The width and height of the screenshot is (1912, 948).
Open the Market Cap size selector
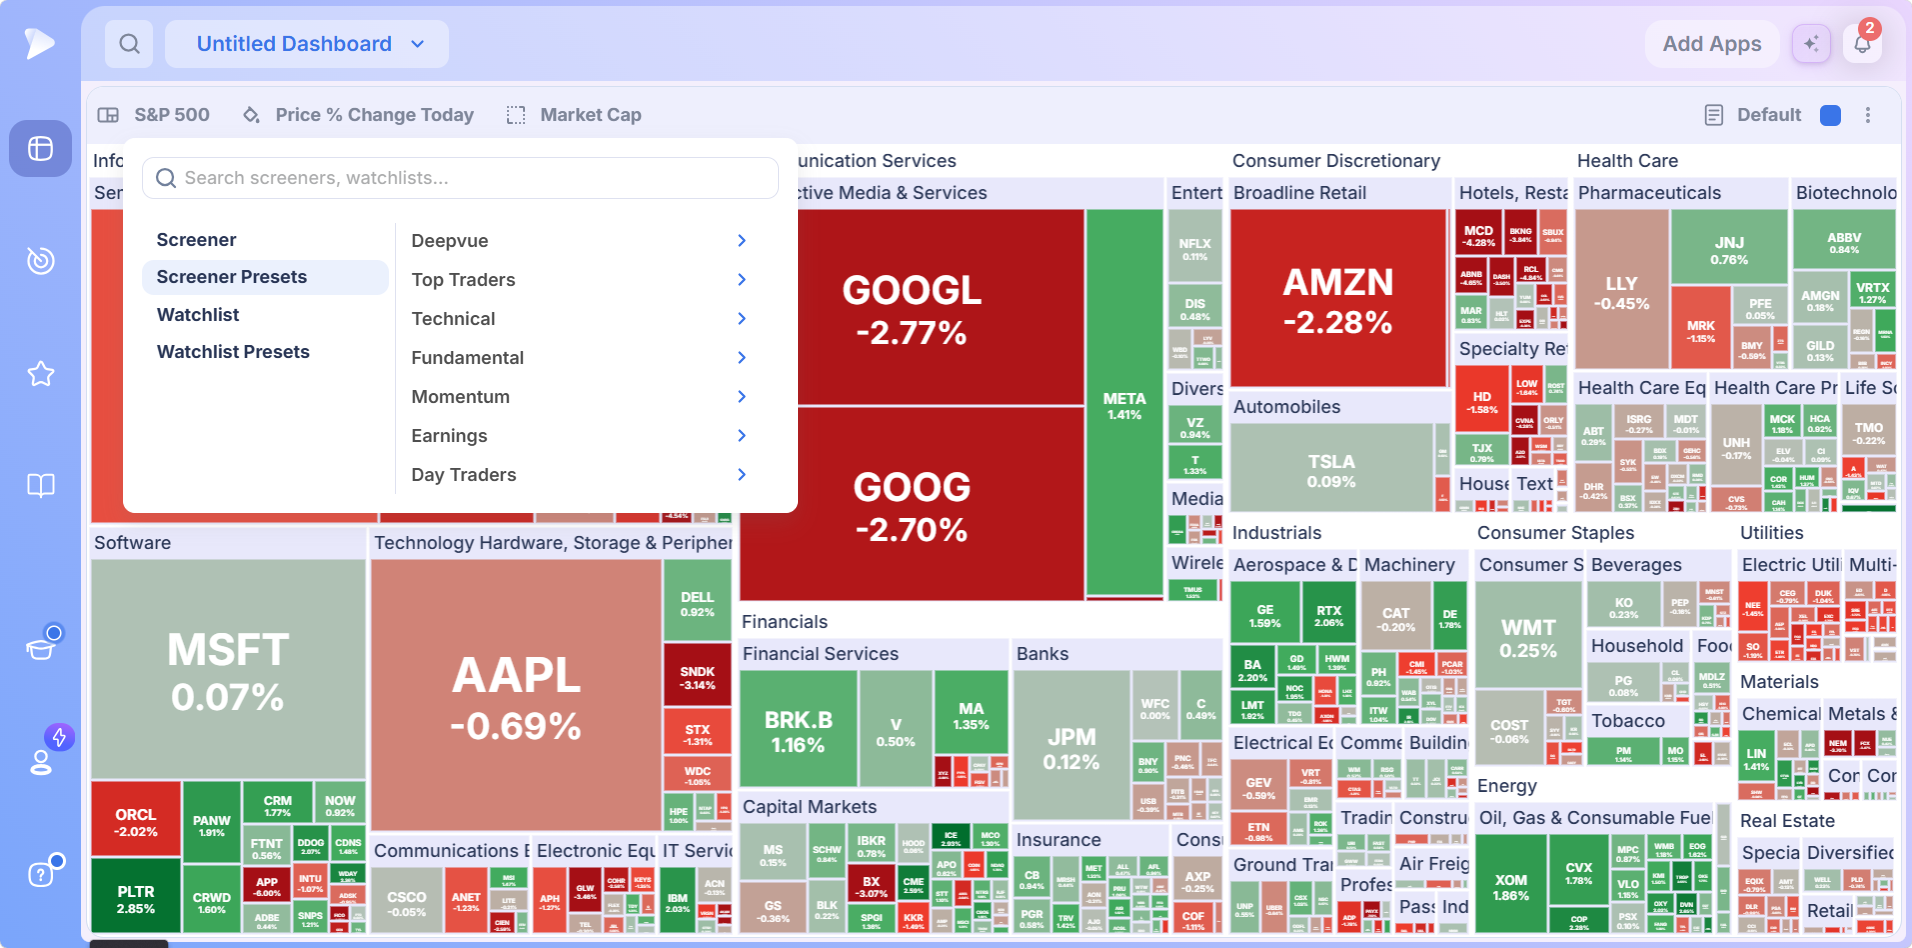tap(574, 115)
